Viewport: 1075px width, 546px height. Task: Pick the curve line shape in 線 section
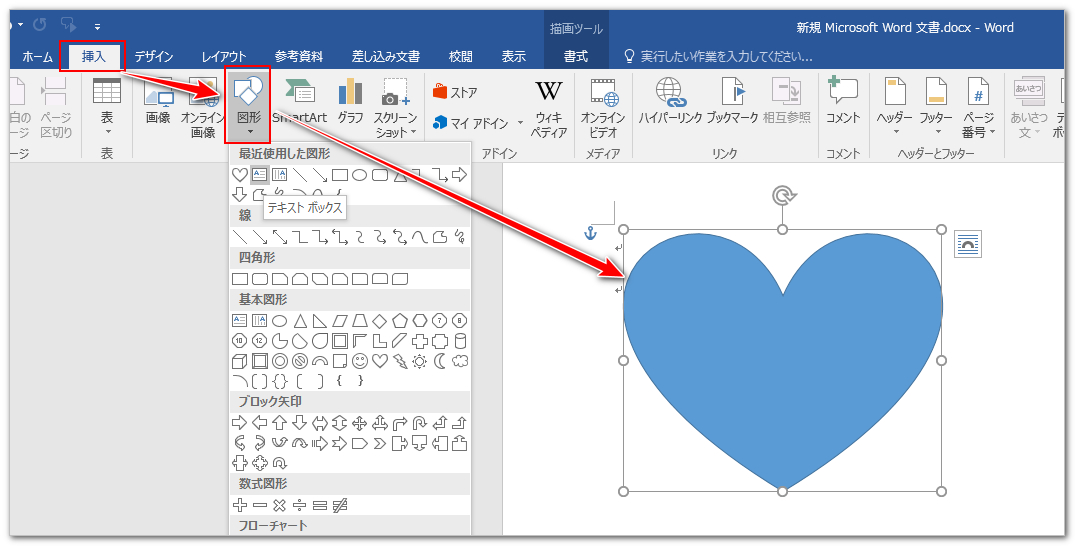[420, 237]
